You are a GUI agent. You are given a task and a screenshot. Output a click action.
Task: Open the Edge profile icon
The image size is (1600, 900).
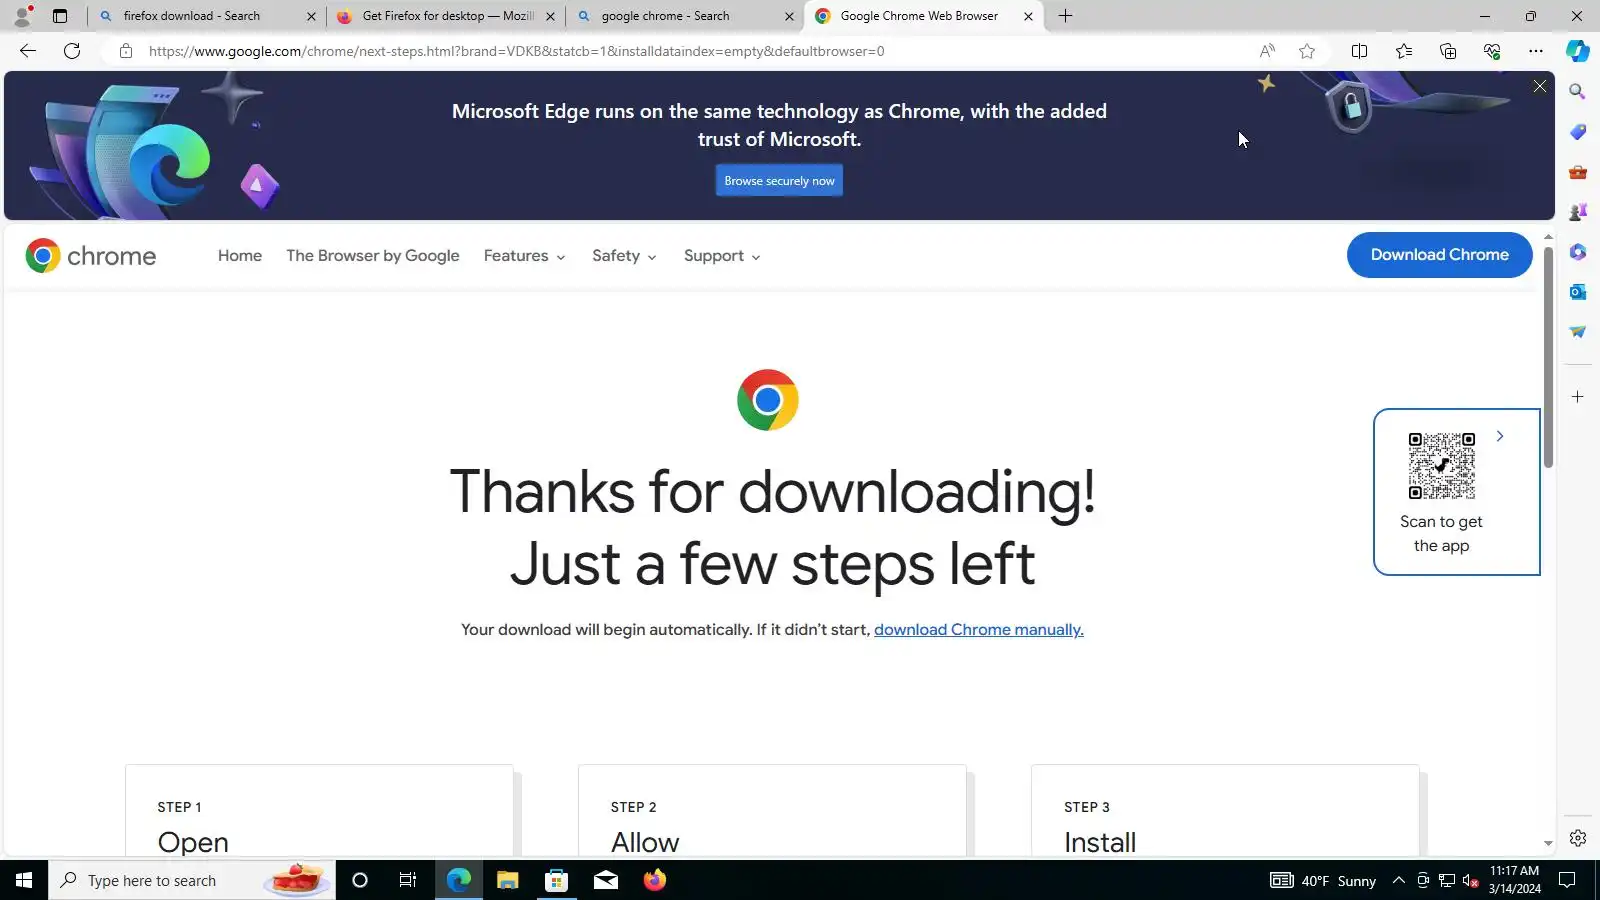22,16
